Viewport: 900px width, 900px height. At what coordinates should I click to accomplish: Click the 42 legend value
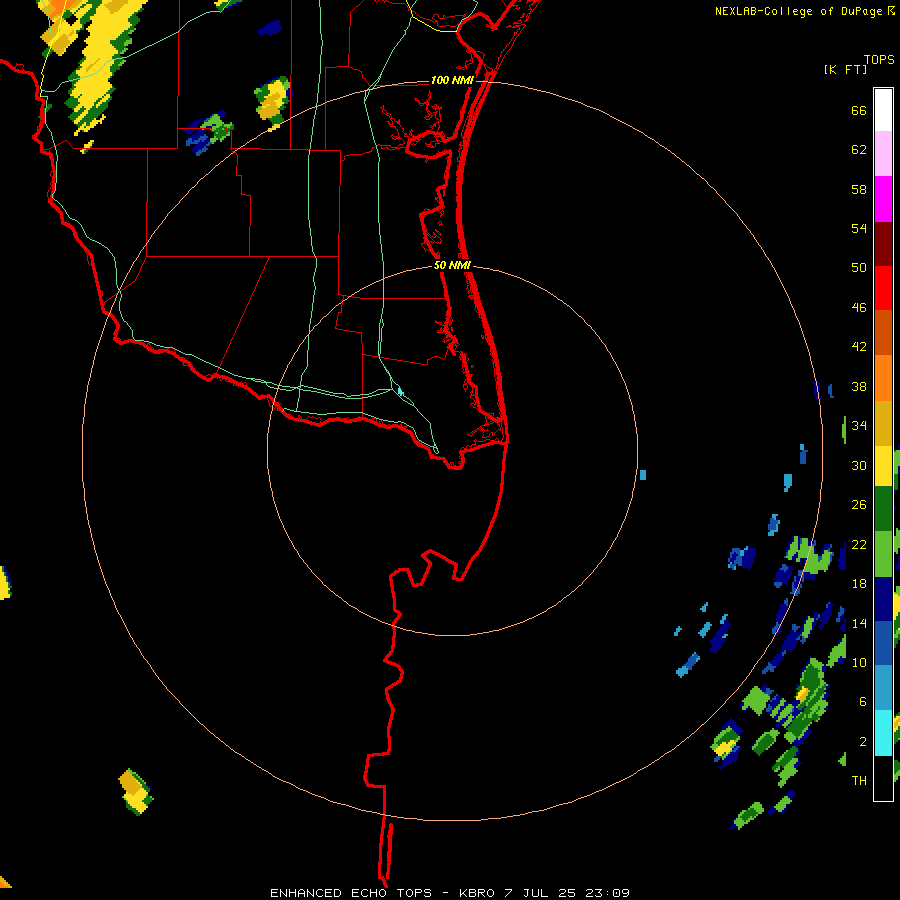coord(859,347)
